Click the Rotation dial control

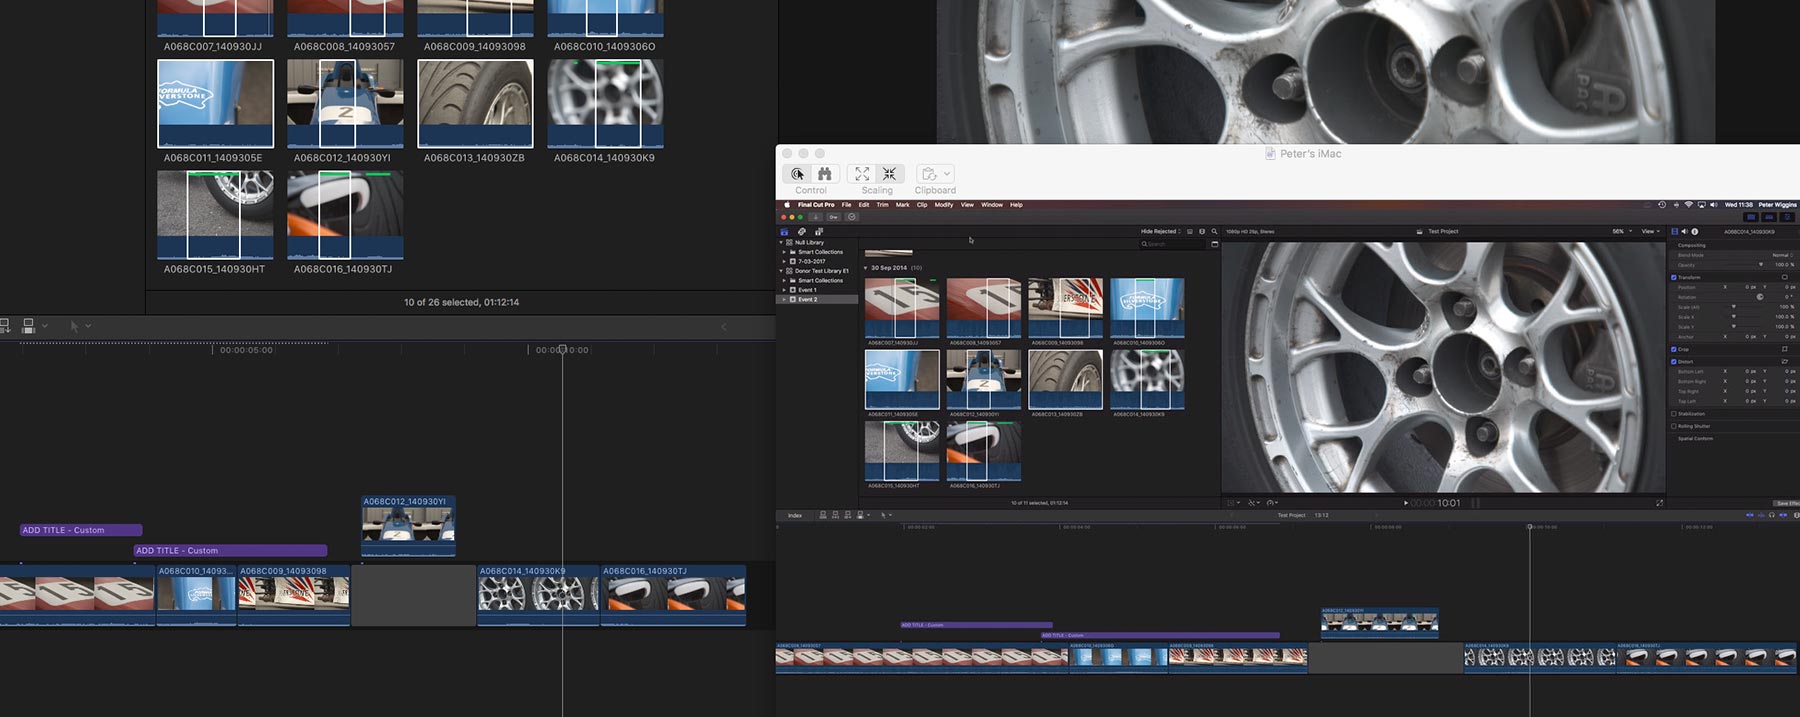1760,297
